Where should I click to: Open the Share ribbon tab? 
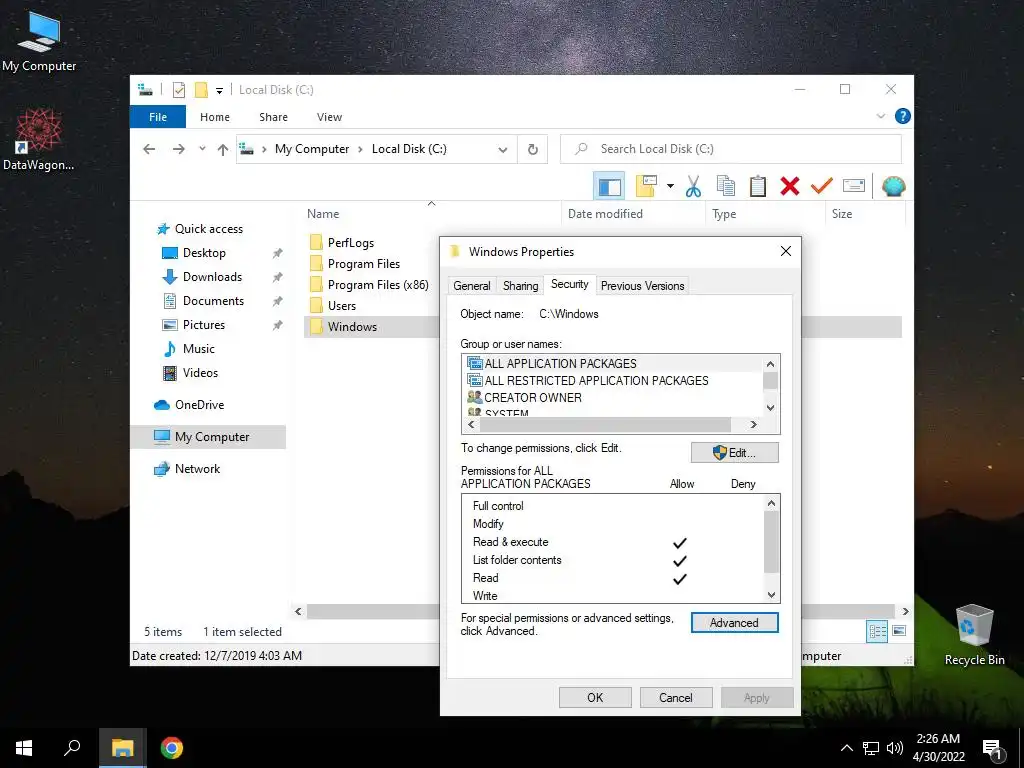[x=274, y=117]
